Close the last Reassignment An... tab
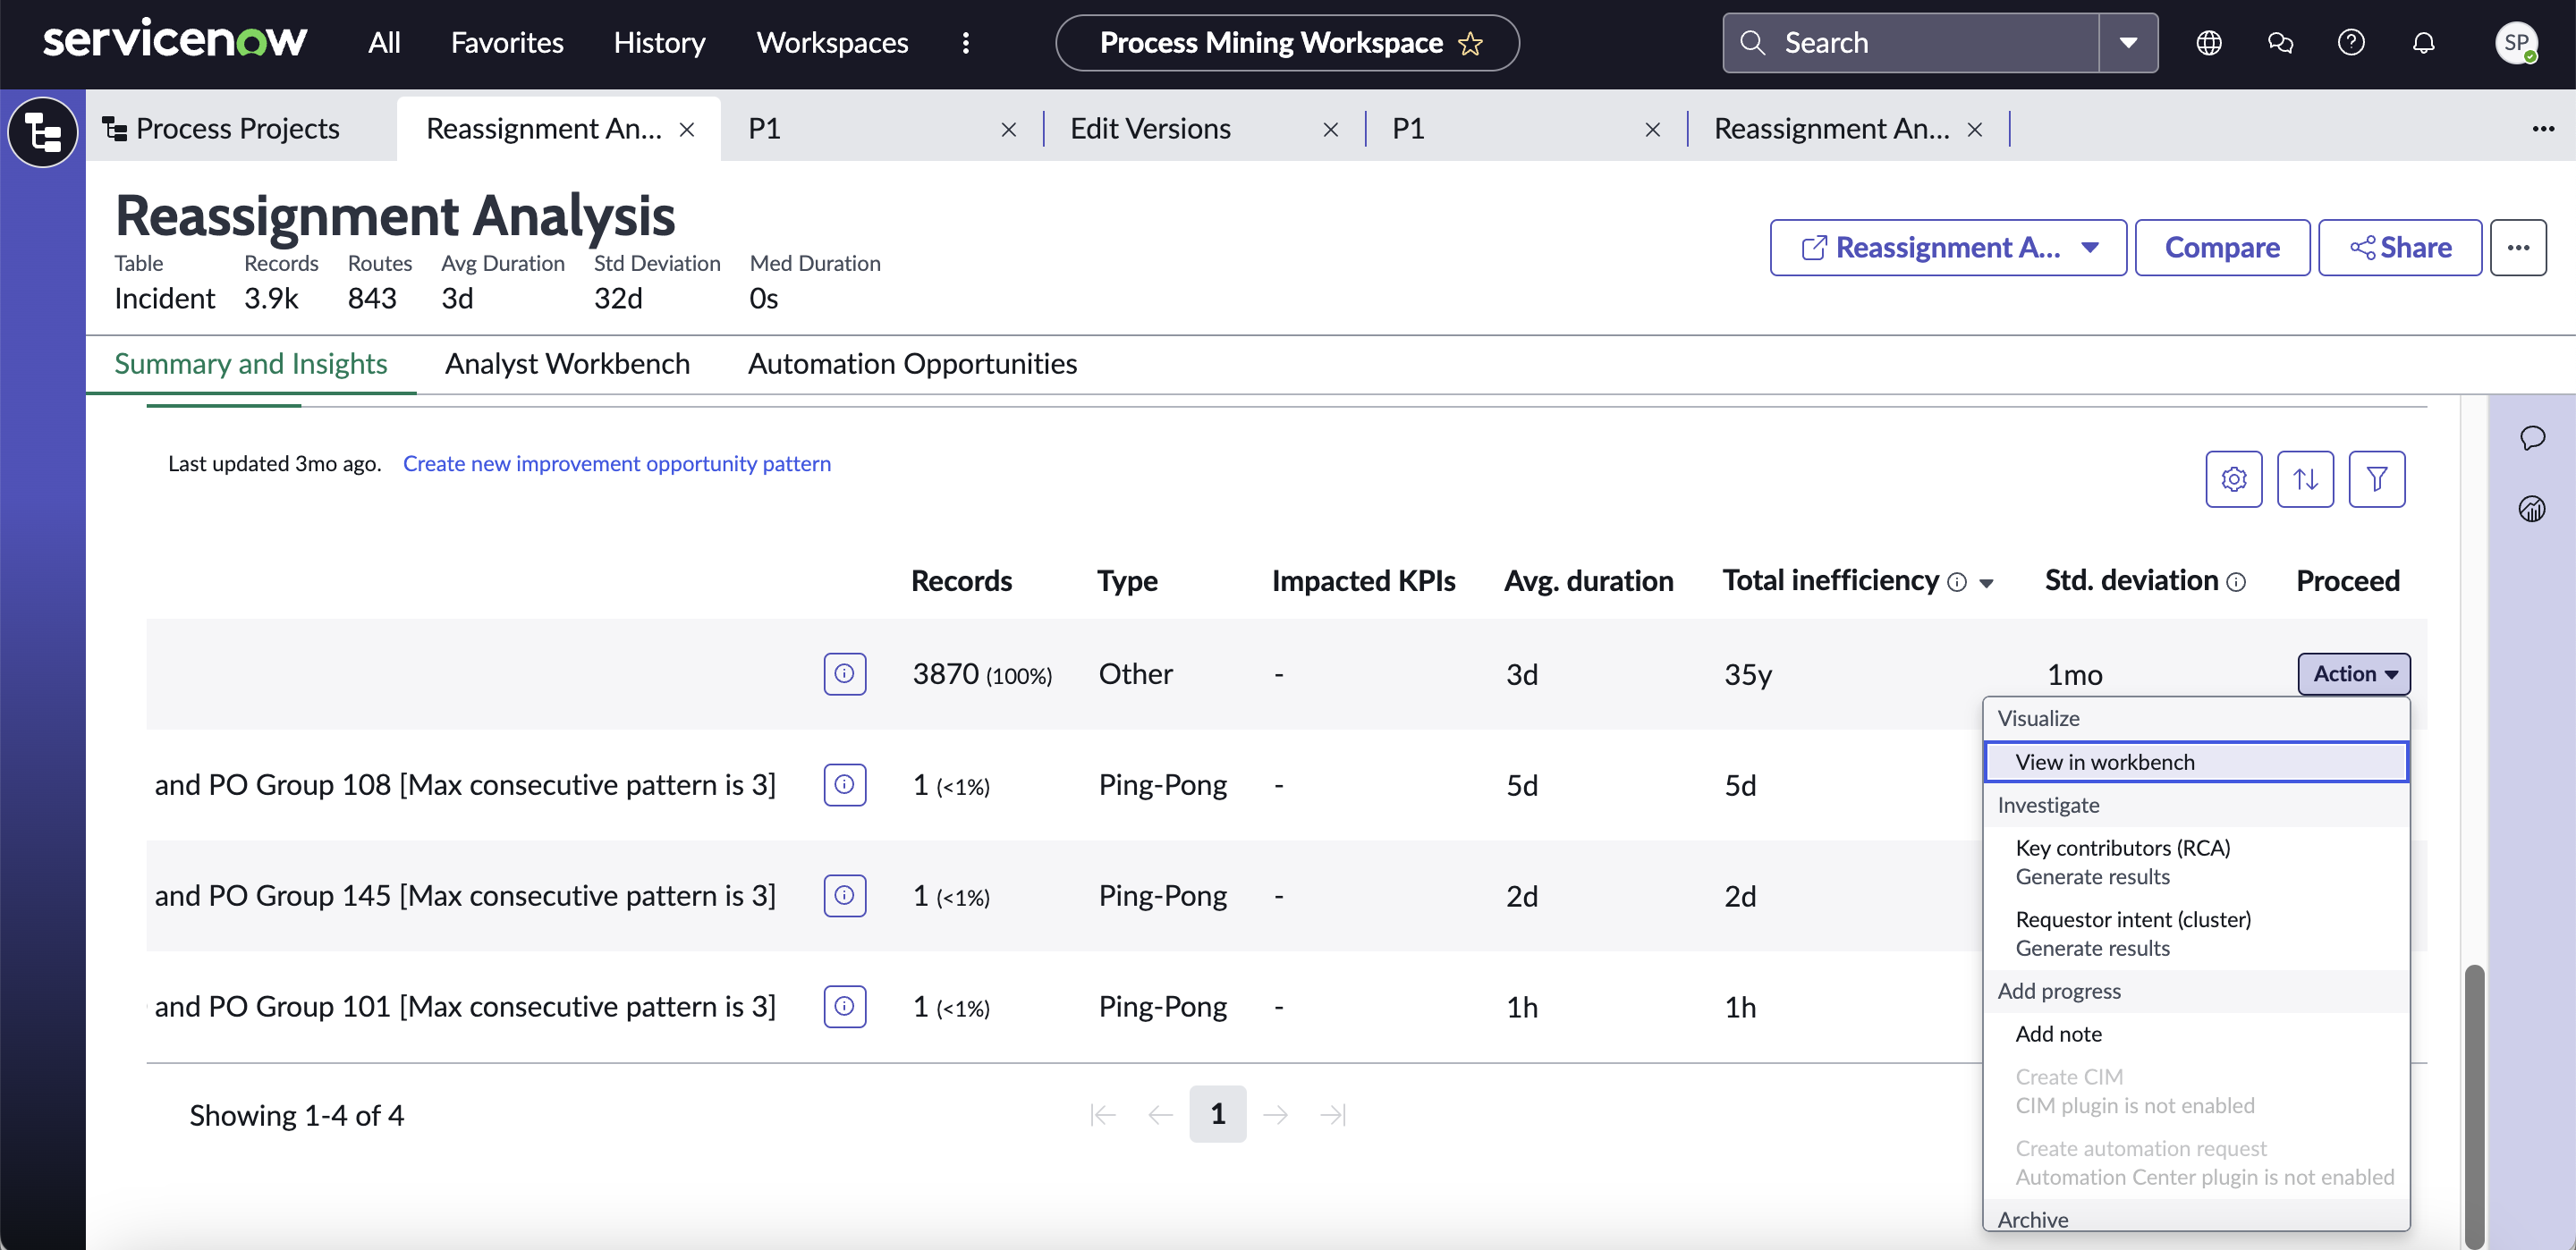The image size is (2576, 1250). [1975, 129]
